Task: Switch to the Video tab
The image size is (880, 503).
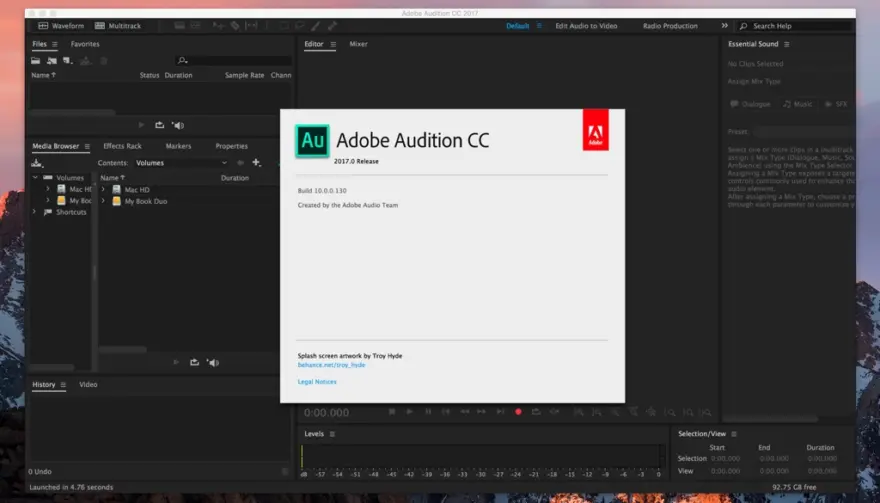Action: pyautogui.click(x=88, y=385)
